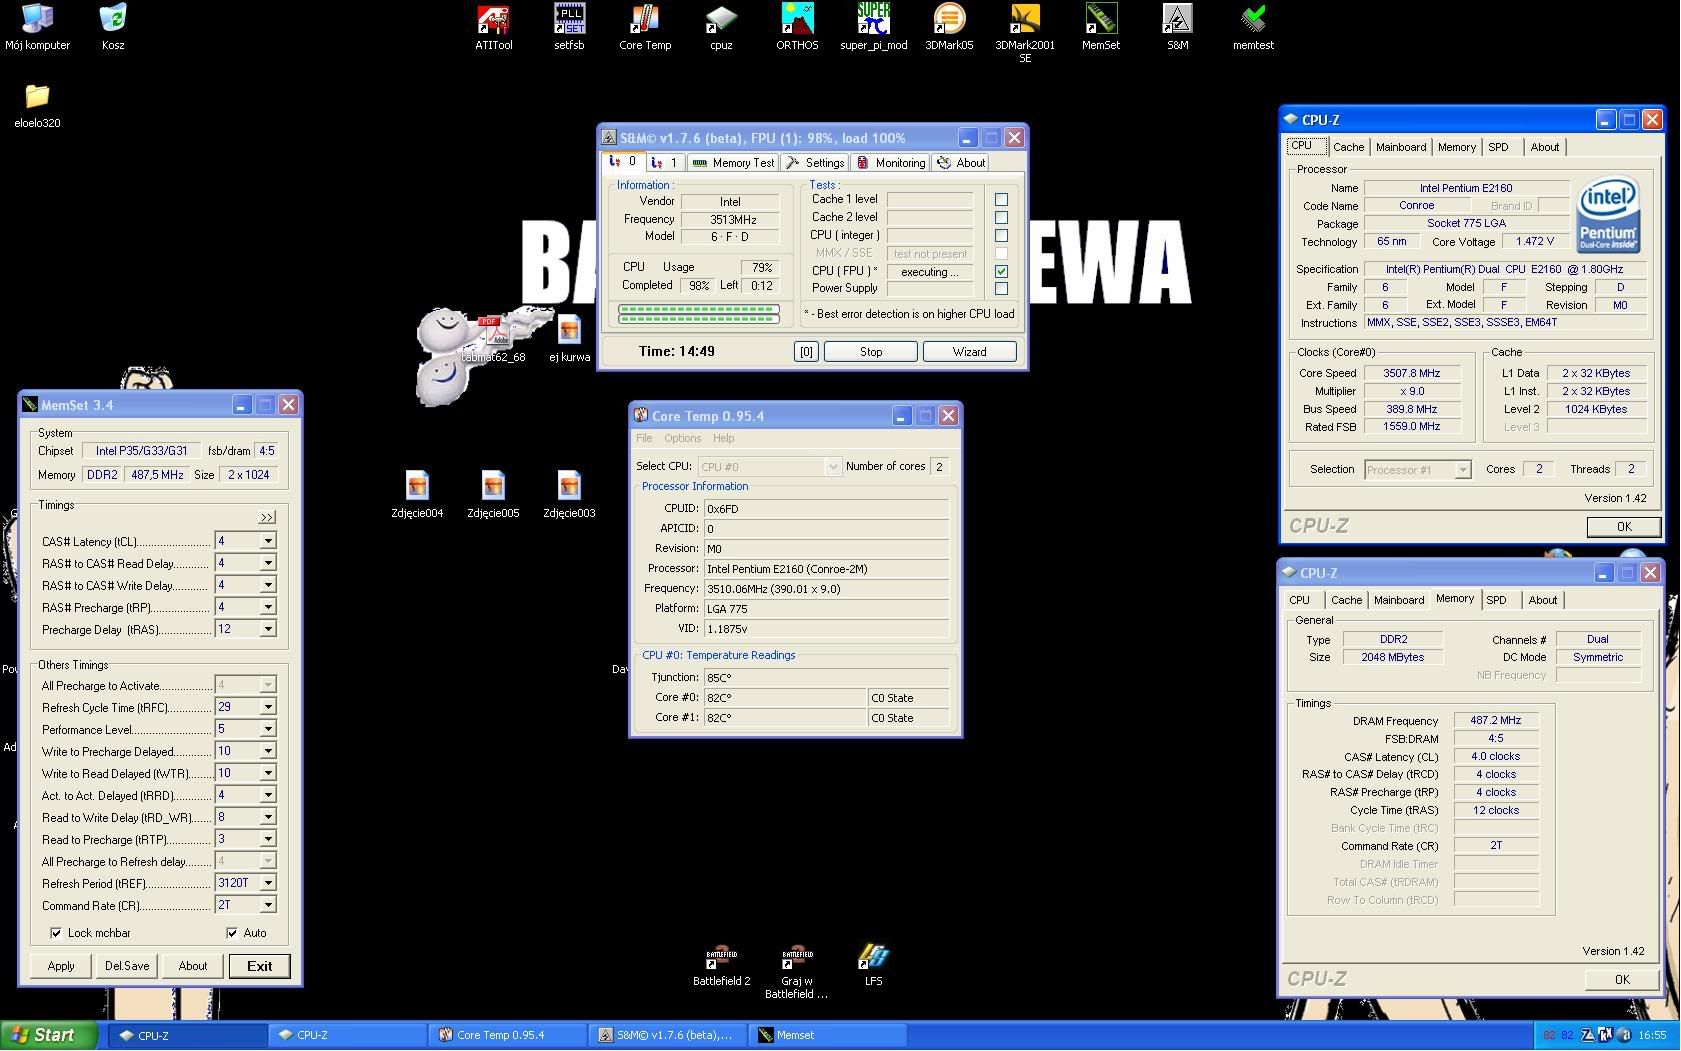This screenshot has height=1051, width=1681.
Task: Toggle the Cache 2 level test checkbox
Action: point(1001,217)
